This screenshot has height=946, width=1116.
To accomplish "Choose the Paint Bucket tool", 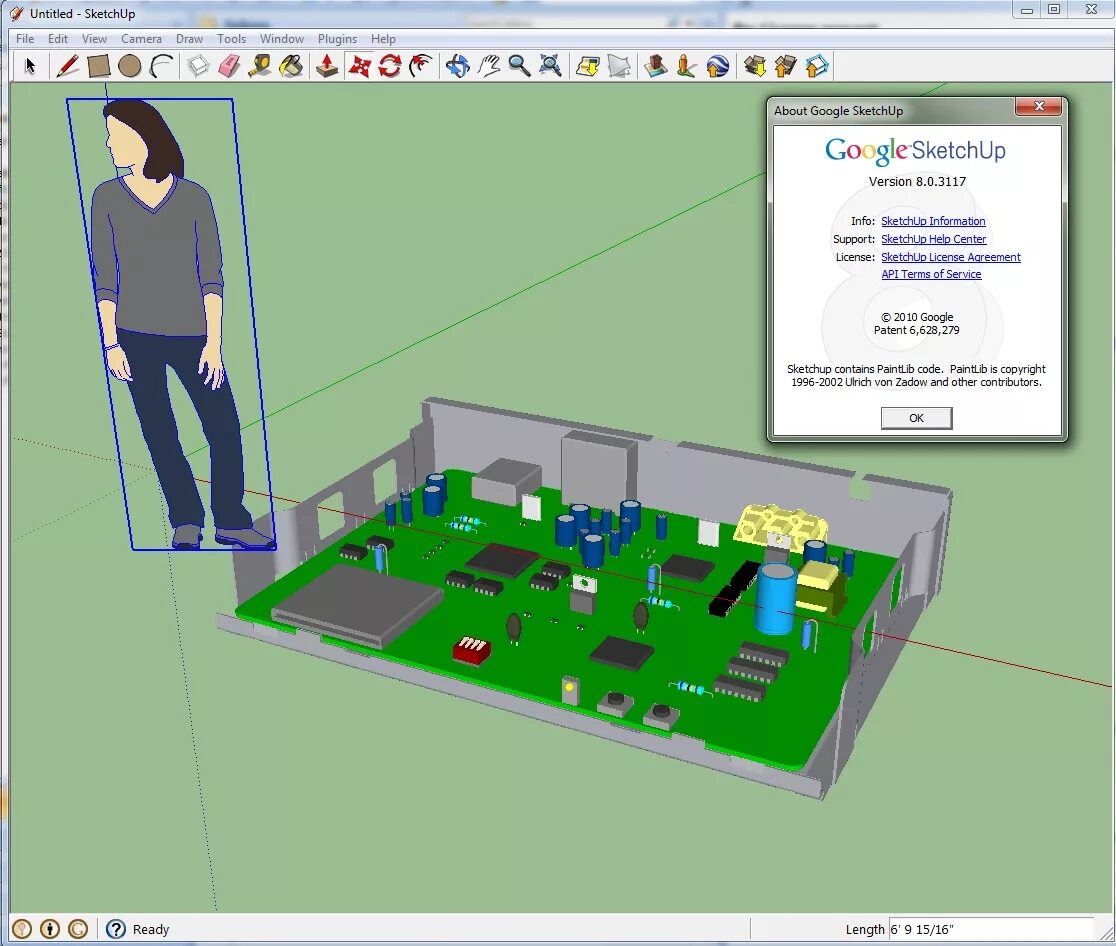I will 291,66.
